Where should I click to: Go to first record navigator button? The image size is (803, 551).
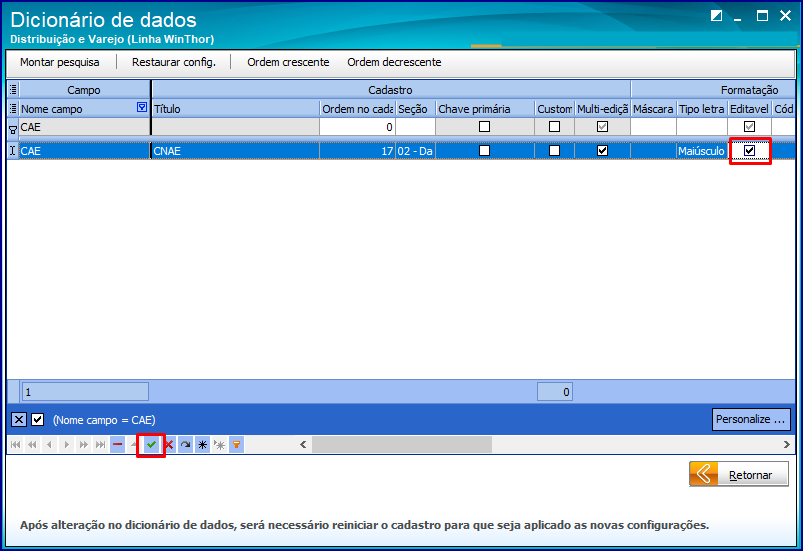tap(15, 444)
